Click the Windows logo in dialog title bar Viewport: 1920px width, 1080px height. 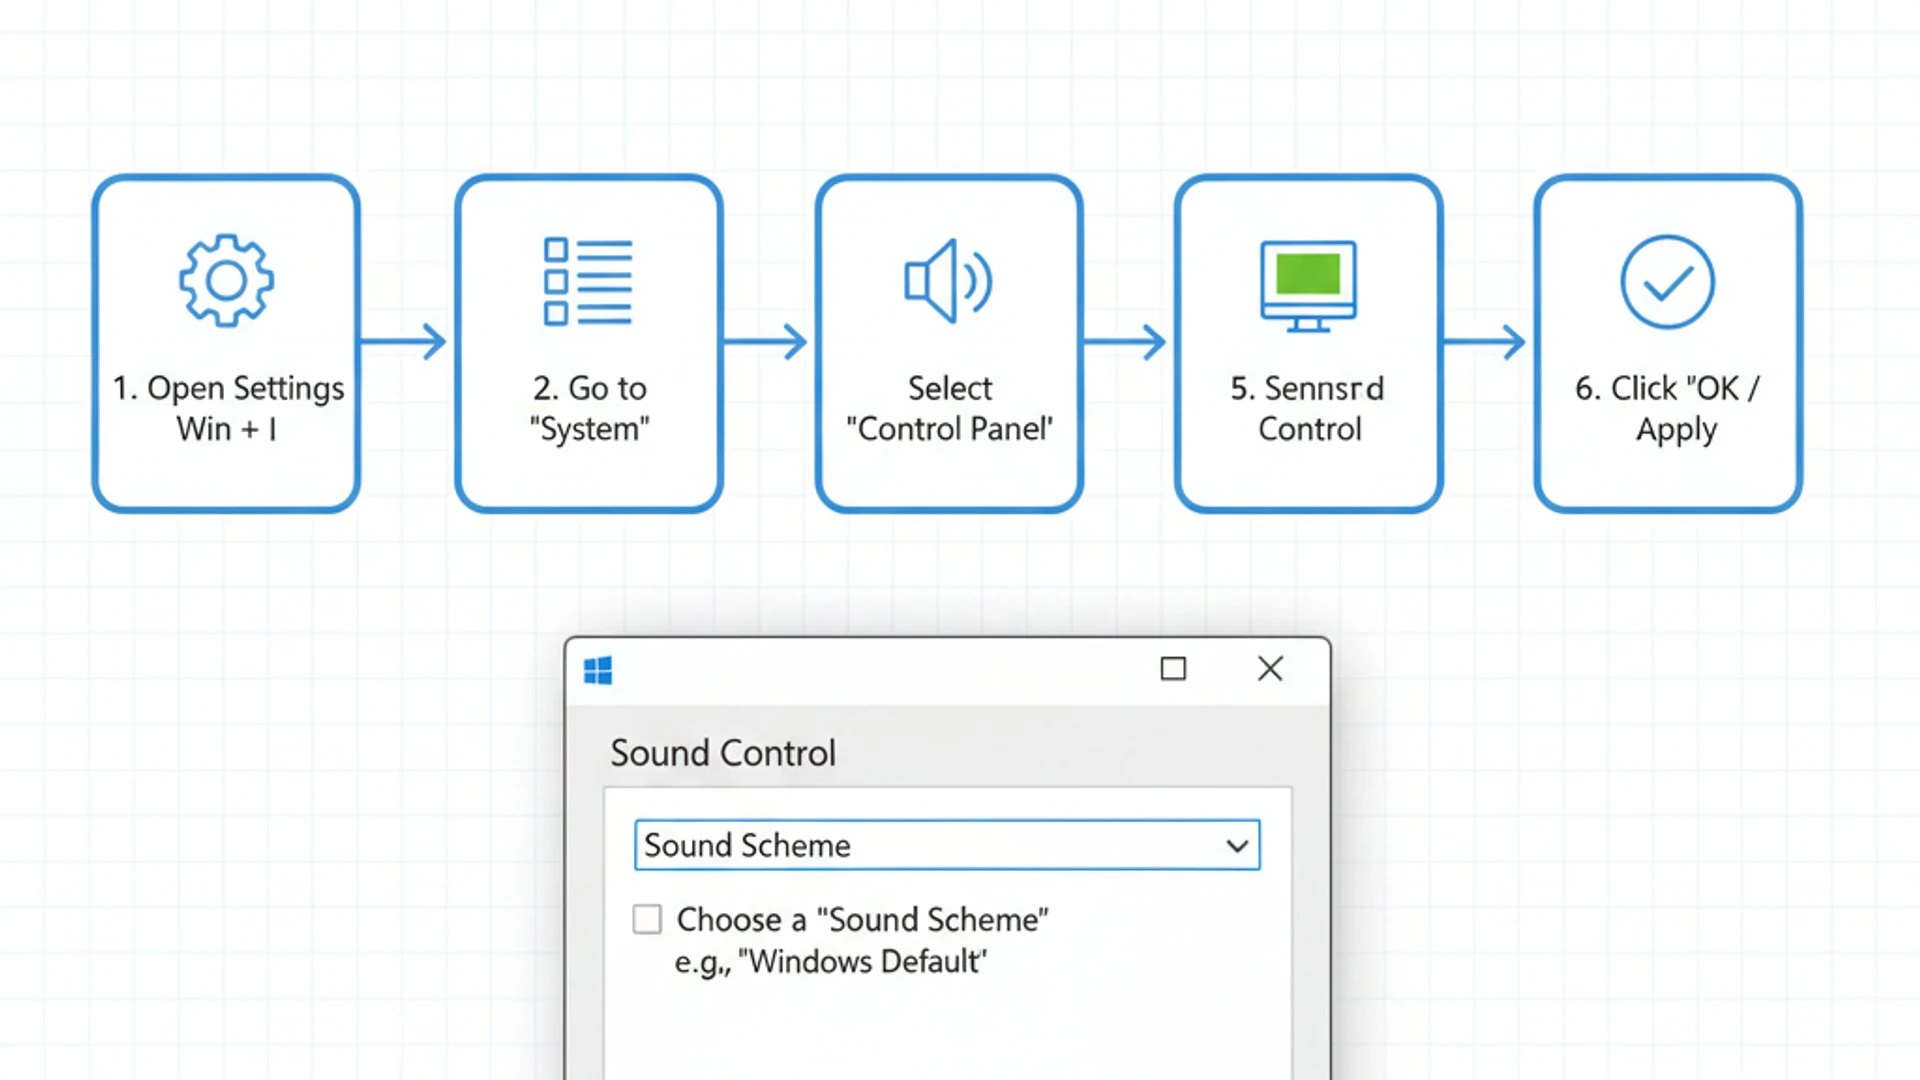[598, 670]
